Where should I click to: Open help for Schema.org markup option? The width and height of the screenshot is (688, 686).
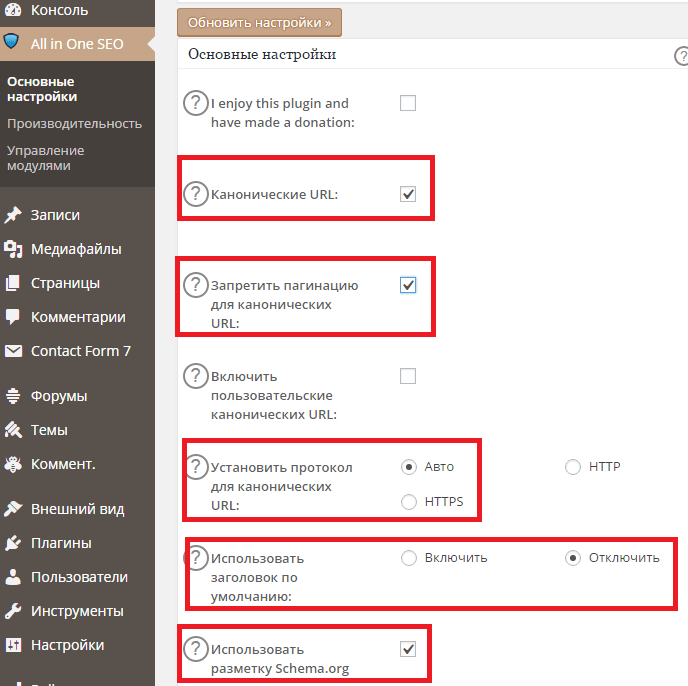point(196,649)
